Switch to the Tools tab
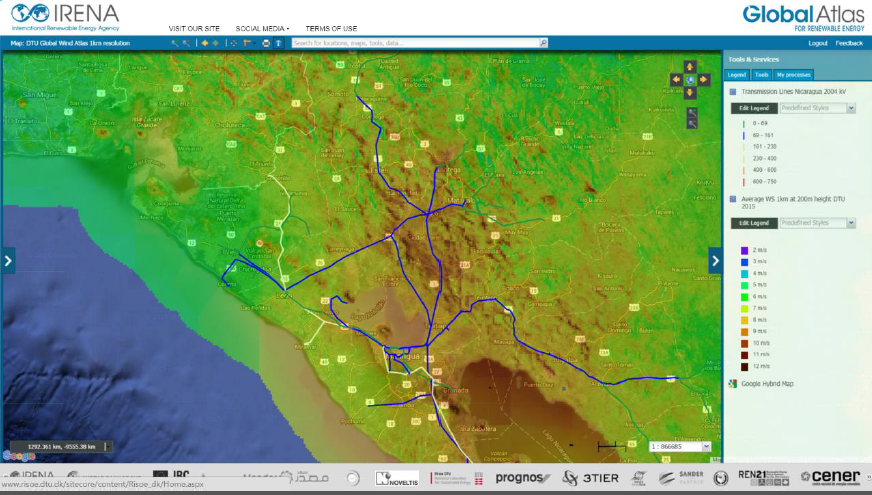The height and width of the screenshot is (495, 872). [x=761, y=75]
